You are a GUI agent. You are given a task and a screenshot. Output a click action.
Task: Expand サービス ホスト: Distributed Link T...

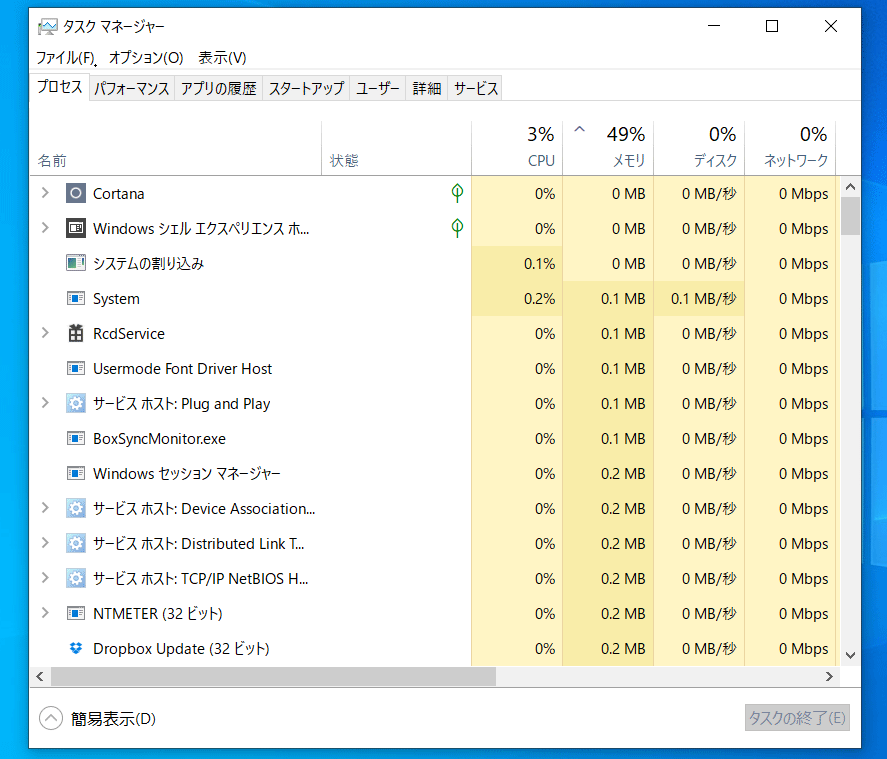click(x=45, y=544)
